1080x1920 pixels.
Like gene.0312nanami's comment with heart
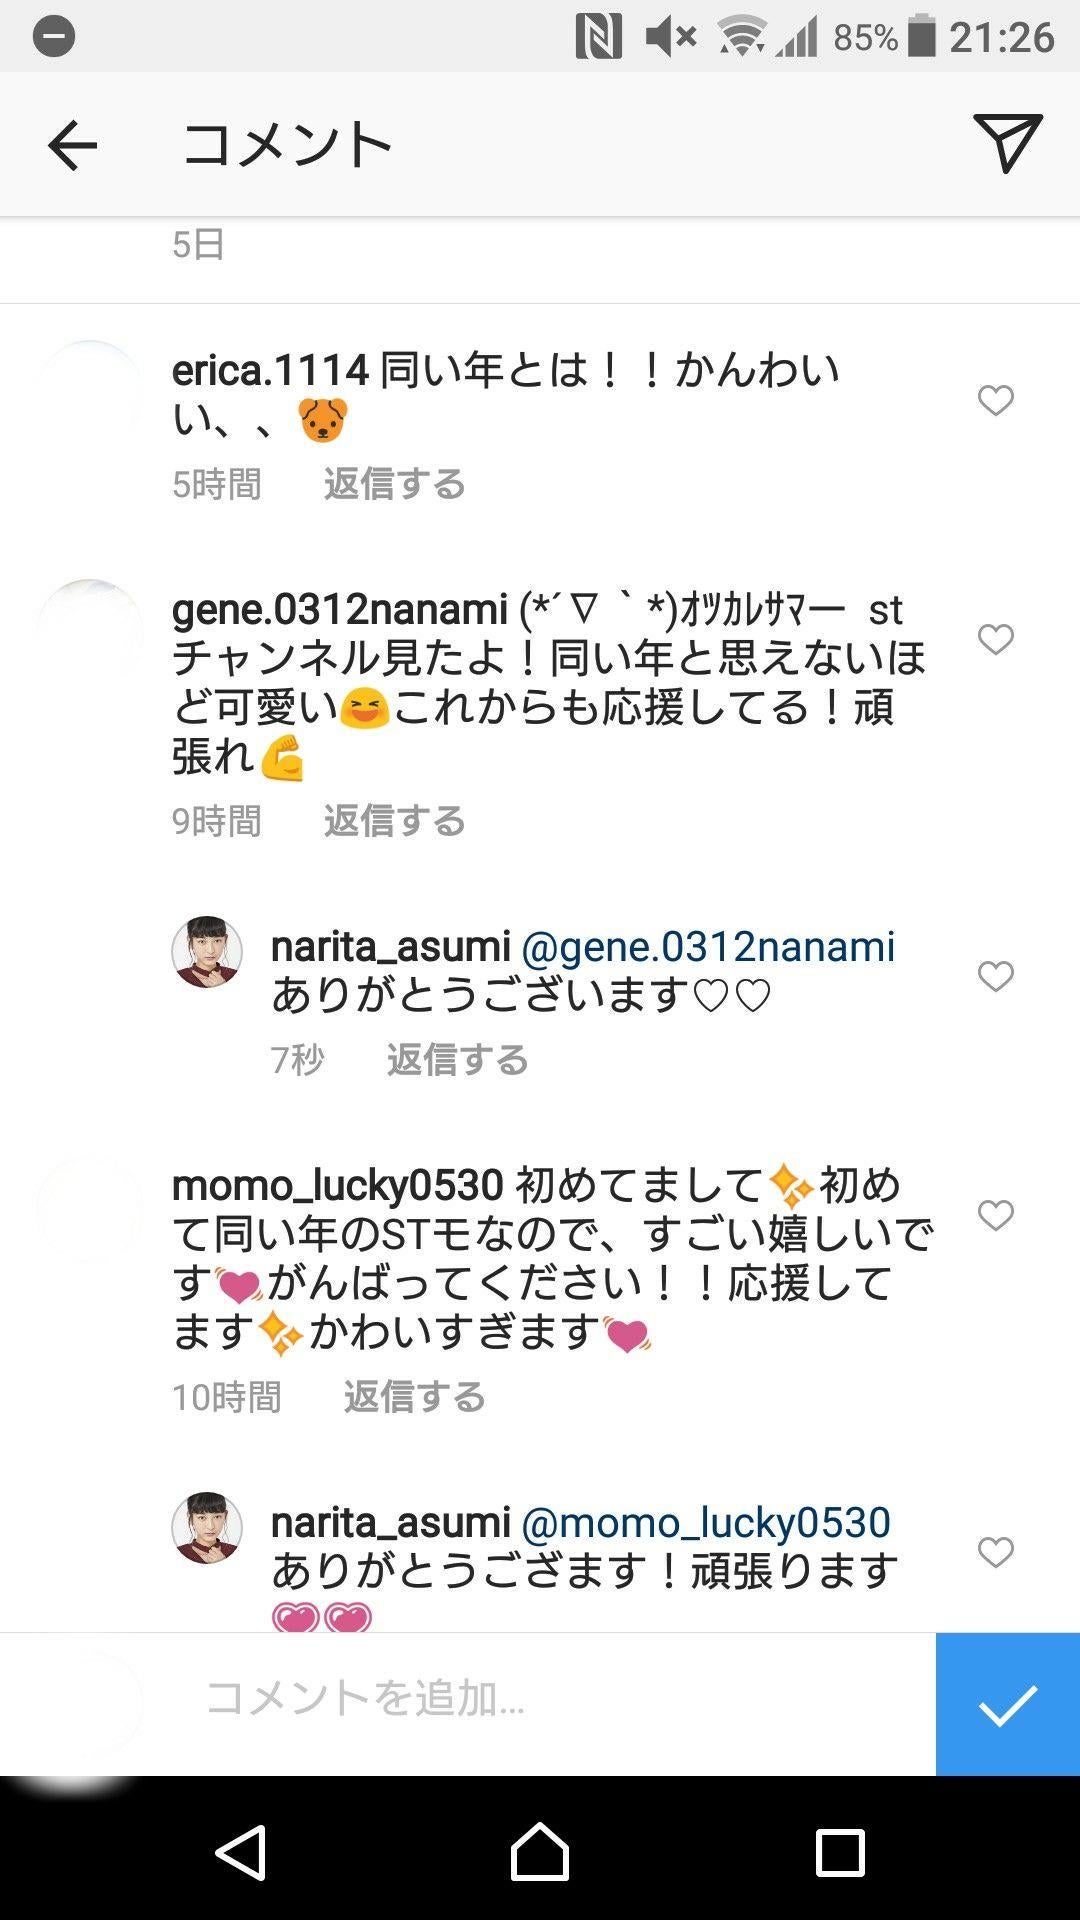pos(995,639)
